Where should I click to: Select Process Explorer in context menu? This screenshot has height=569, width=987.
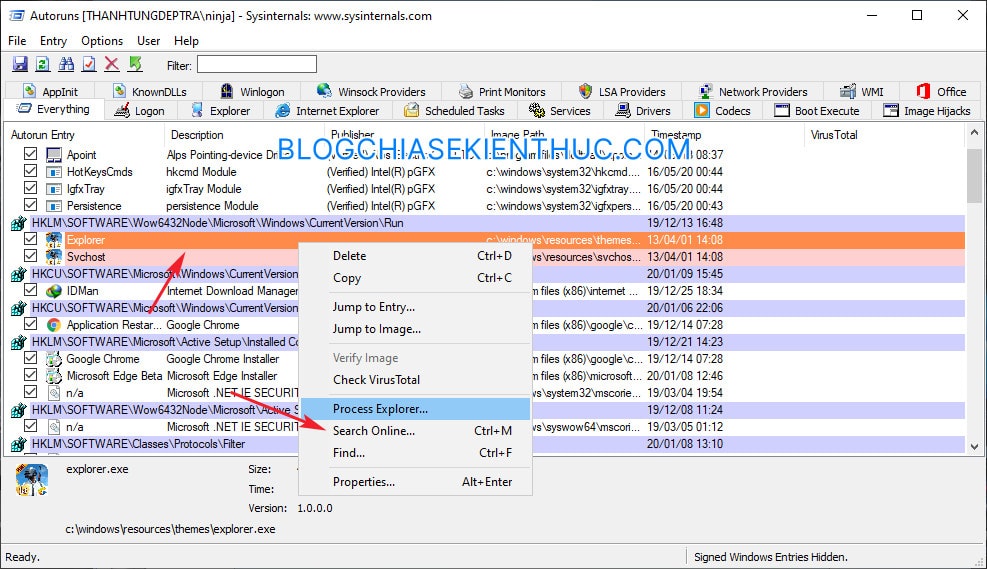[415, 409]
